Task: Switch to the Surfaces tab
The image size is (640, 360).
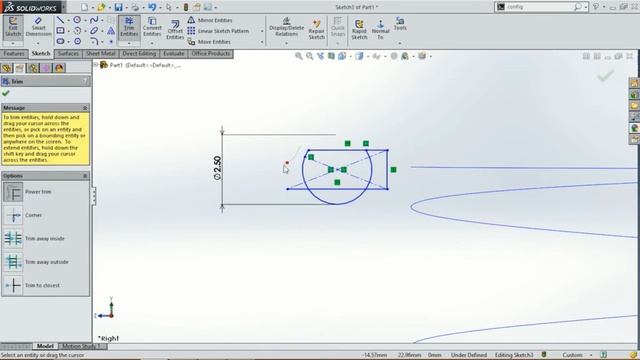Action: 68,54
